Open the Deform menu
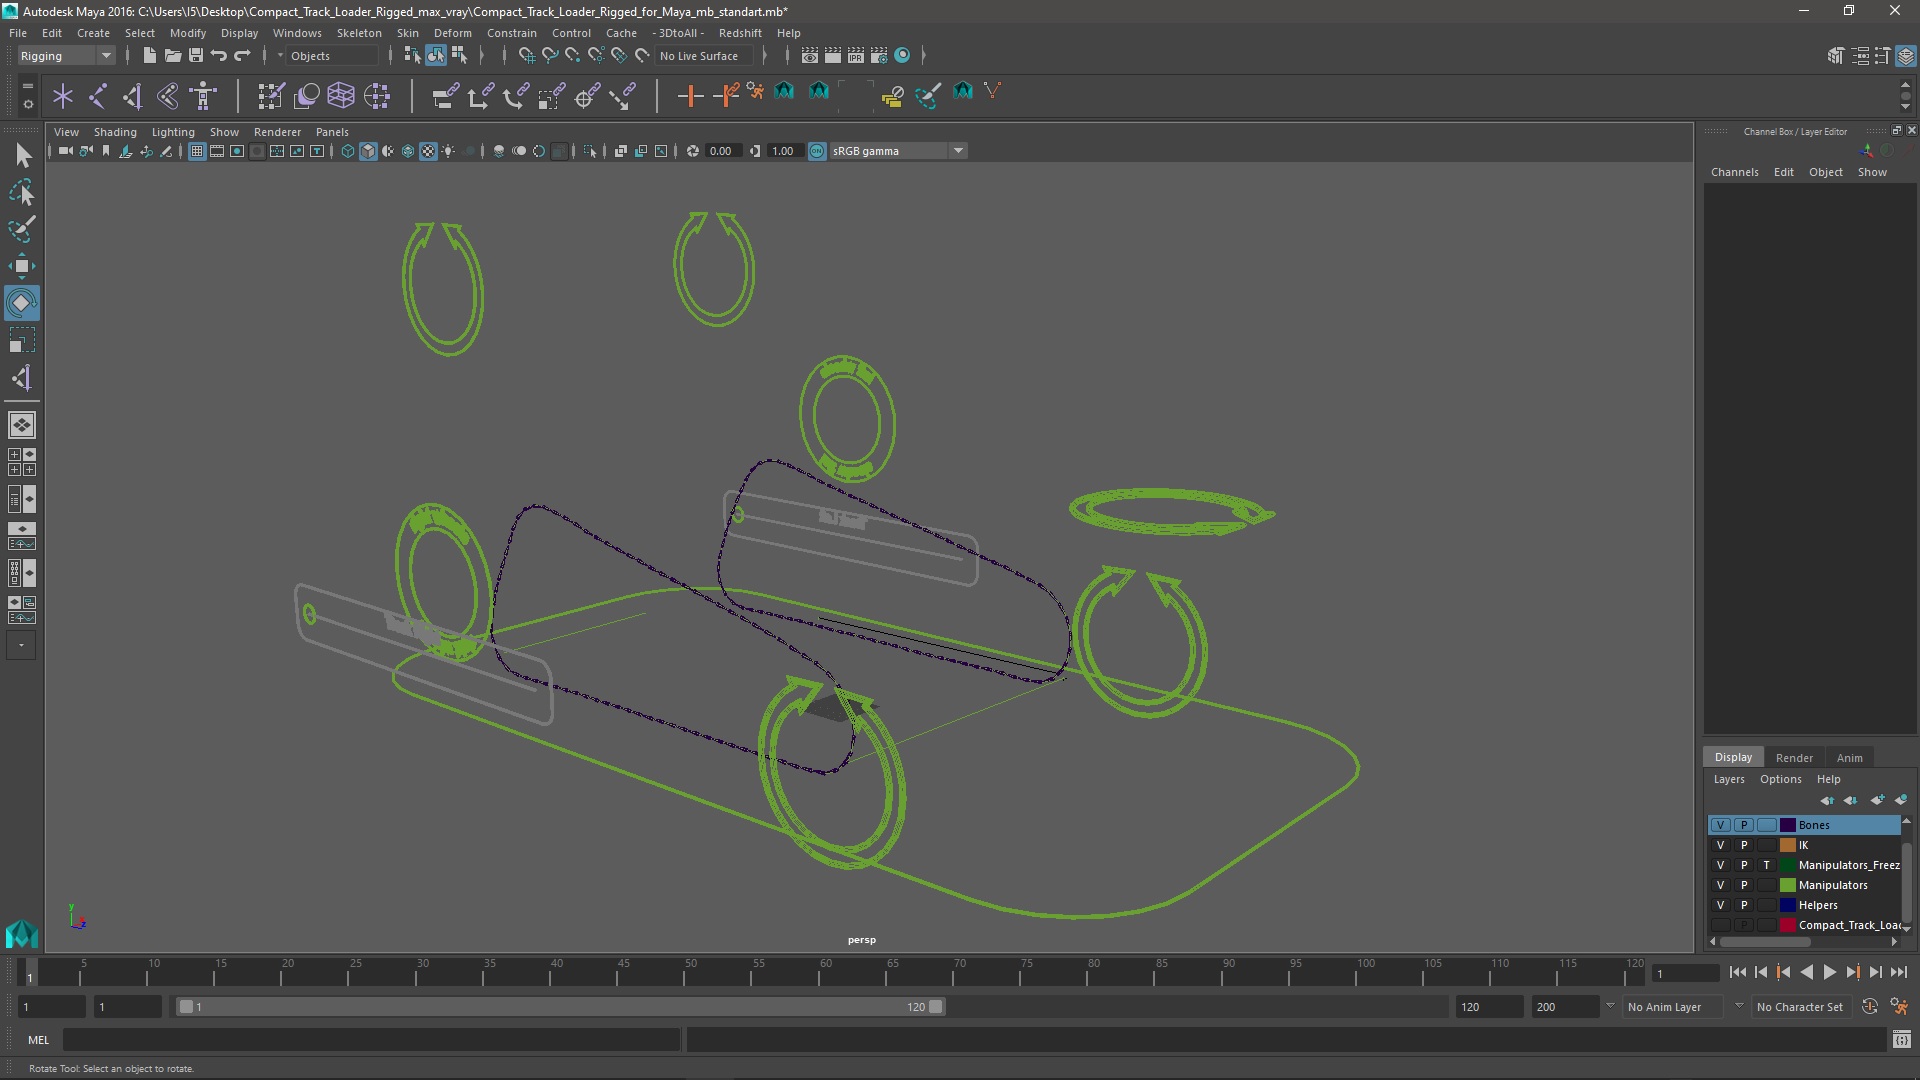This screenshot has width=1920, height=1080. pos(452,33)
